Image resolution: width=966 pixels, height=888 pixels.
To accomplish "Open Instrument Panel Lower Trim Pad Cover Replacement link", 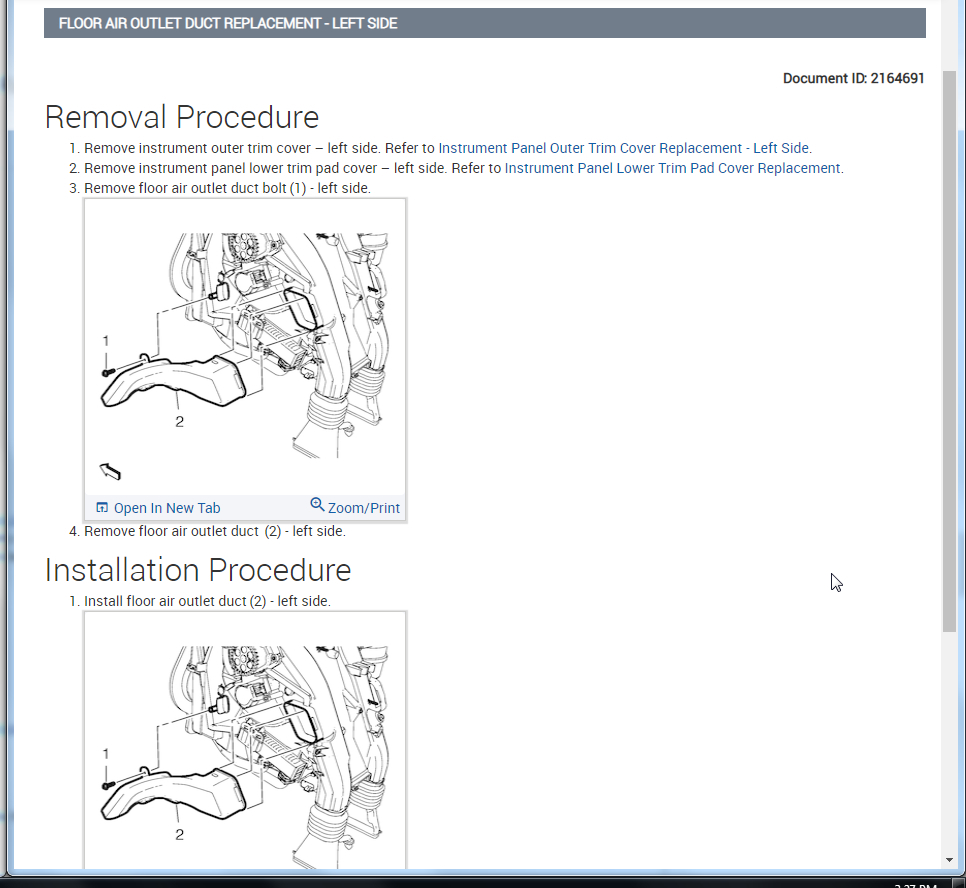I will 673,168.
